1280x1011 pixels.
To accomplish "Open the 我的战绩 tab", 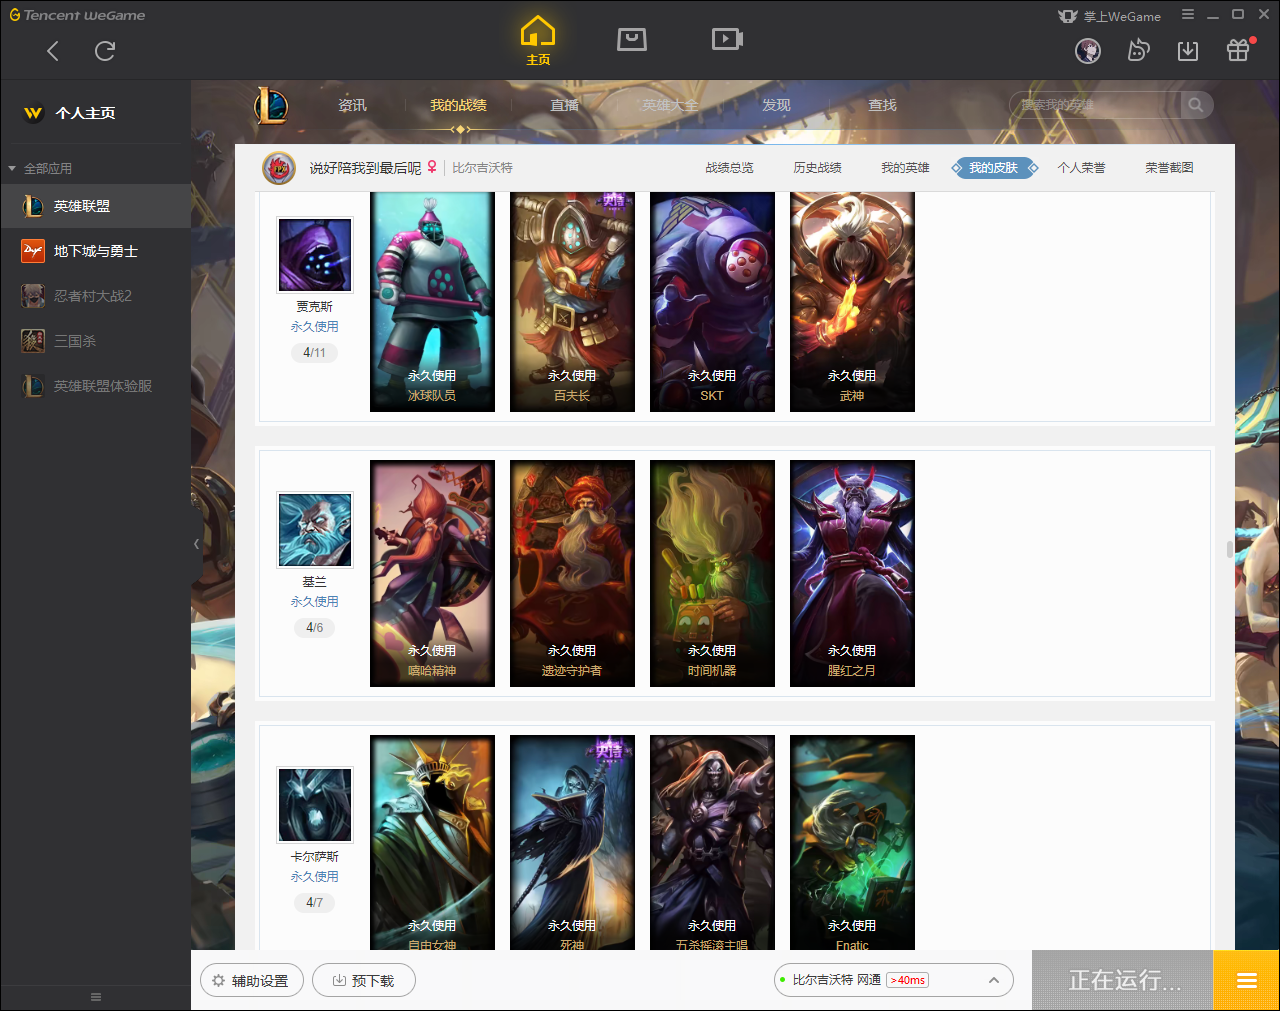I will [458, 105].
